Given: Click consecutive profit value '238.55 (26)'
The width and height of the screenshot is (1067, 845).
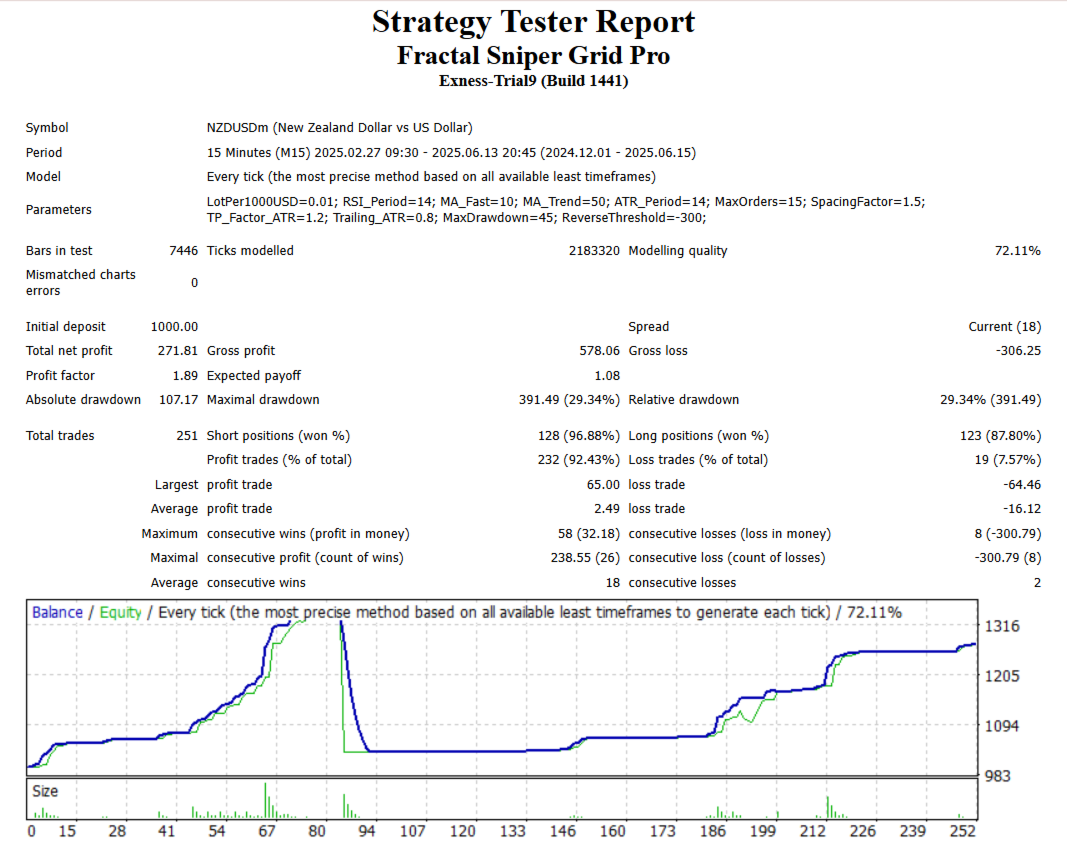Looking at the screenshot, I should tap(585, 558).
